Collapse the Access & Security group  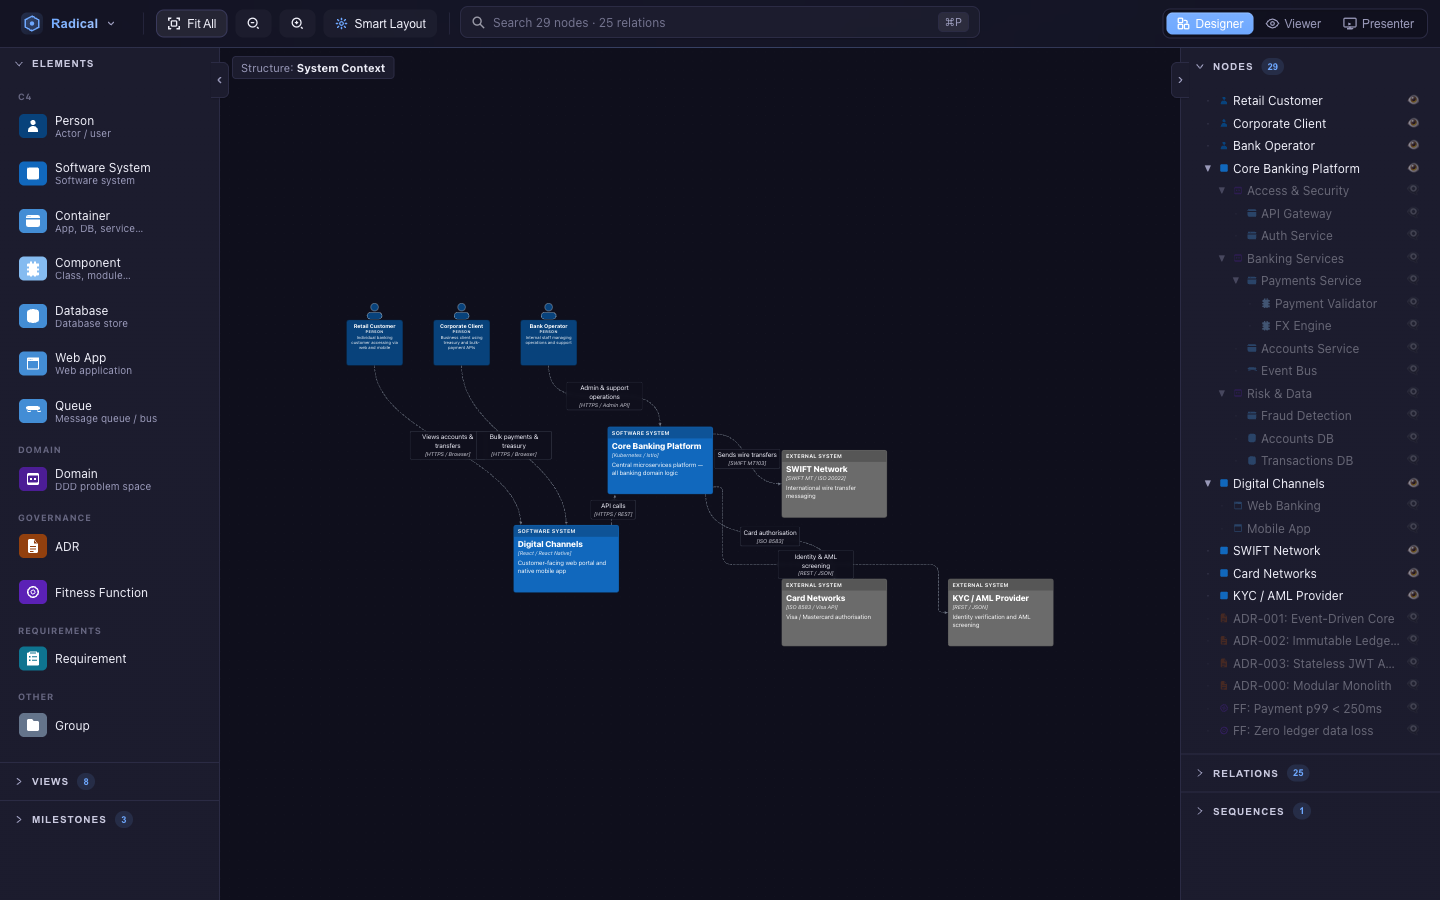tap(1222, 190)
